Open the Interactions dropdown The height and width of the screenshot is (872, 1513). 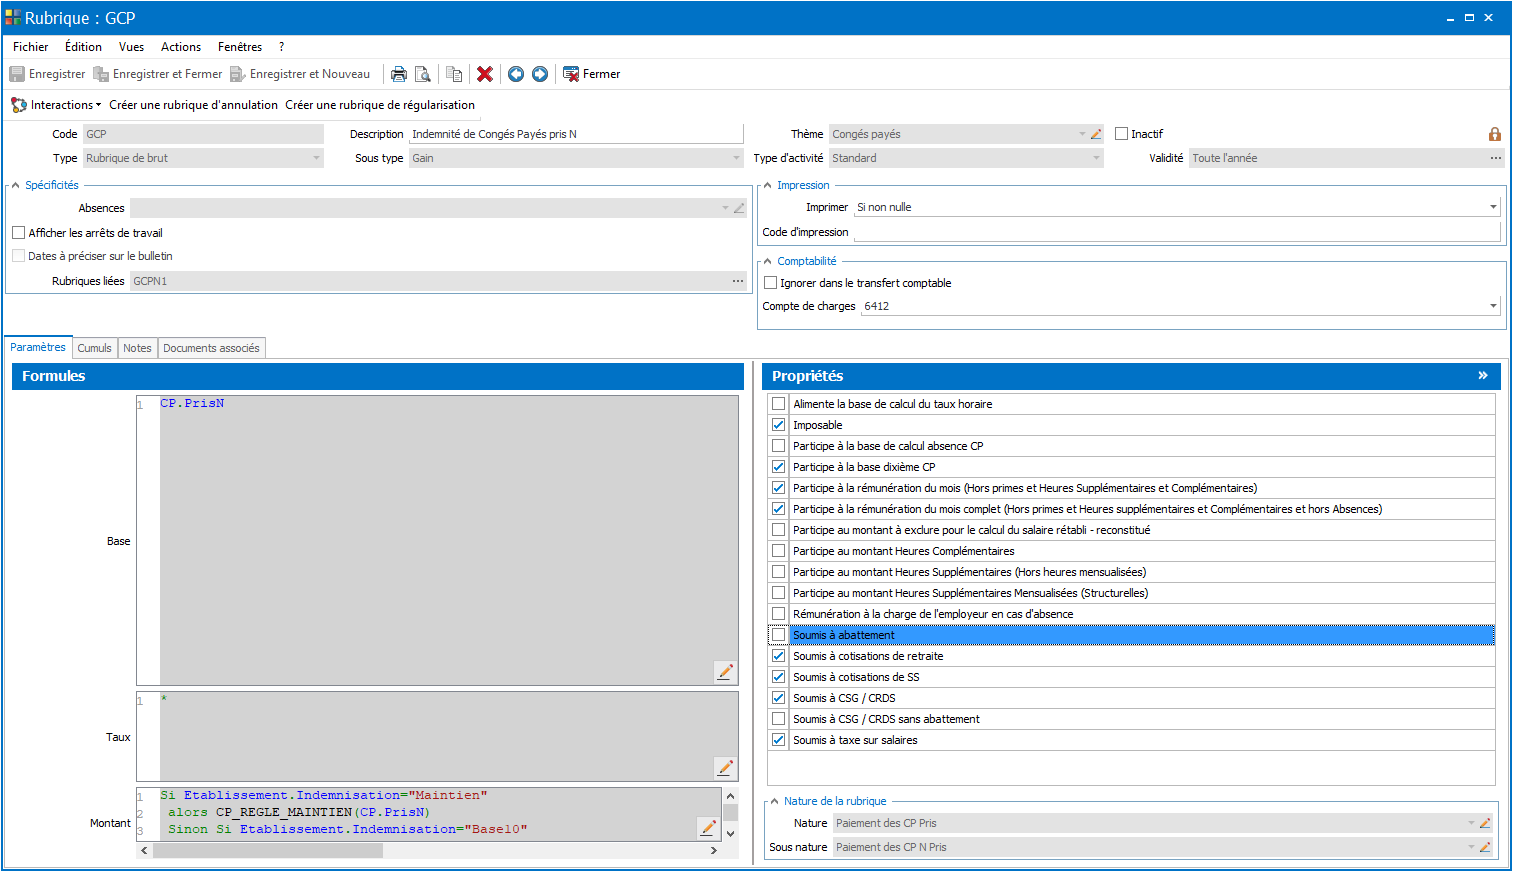click(x=56, y=105)
